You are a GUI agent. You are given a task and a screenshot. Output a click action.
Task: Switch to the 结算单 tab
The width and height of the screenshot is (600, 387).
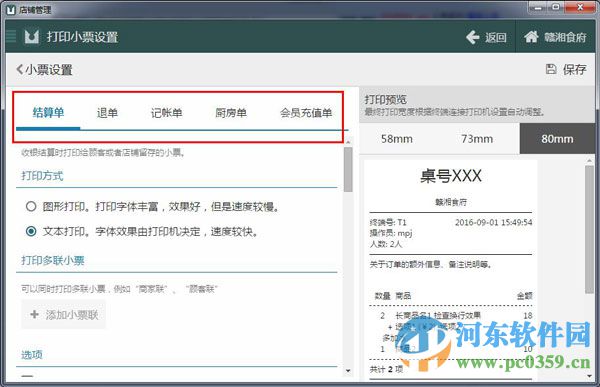tap(48, 113)
